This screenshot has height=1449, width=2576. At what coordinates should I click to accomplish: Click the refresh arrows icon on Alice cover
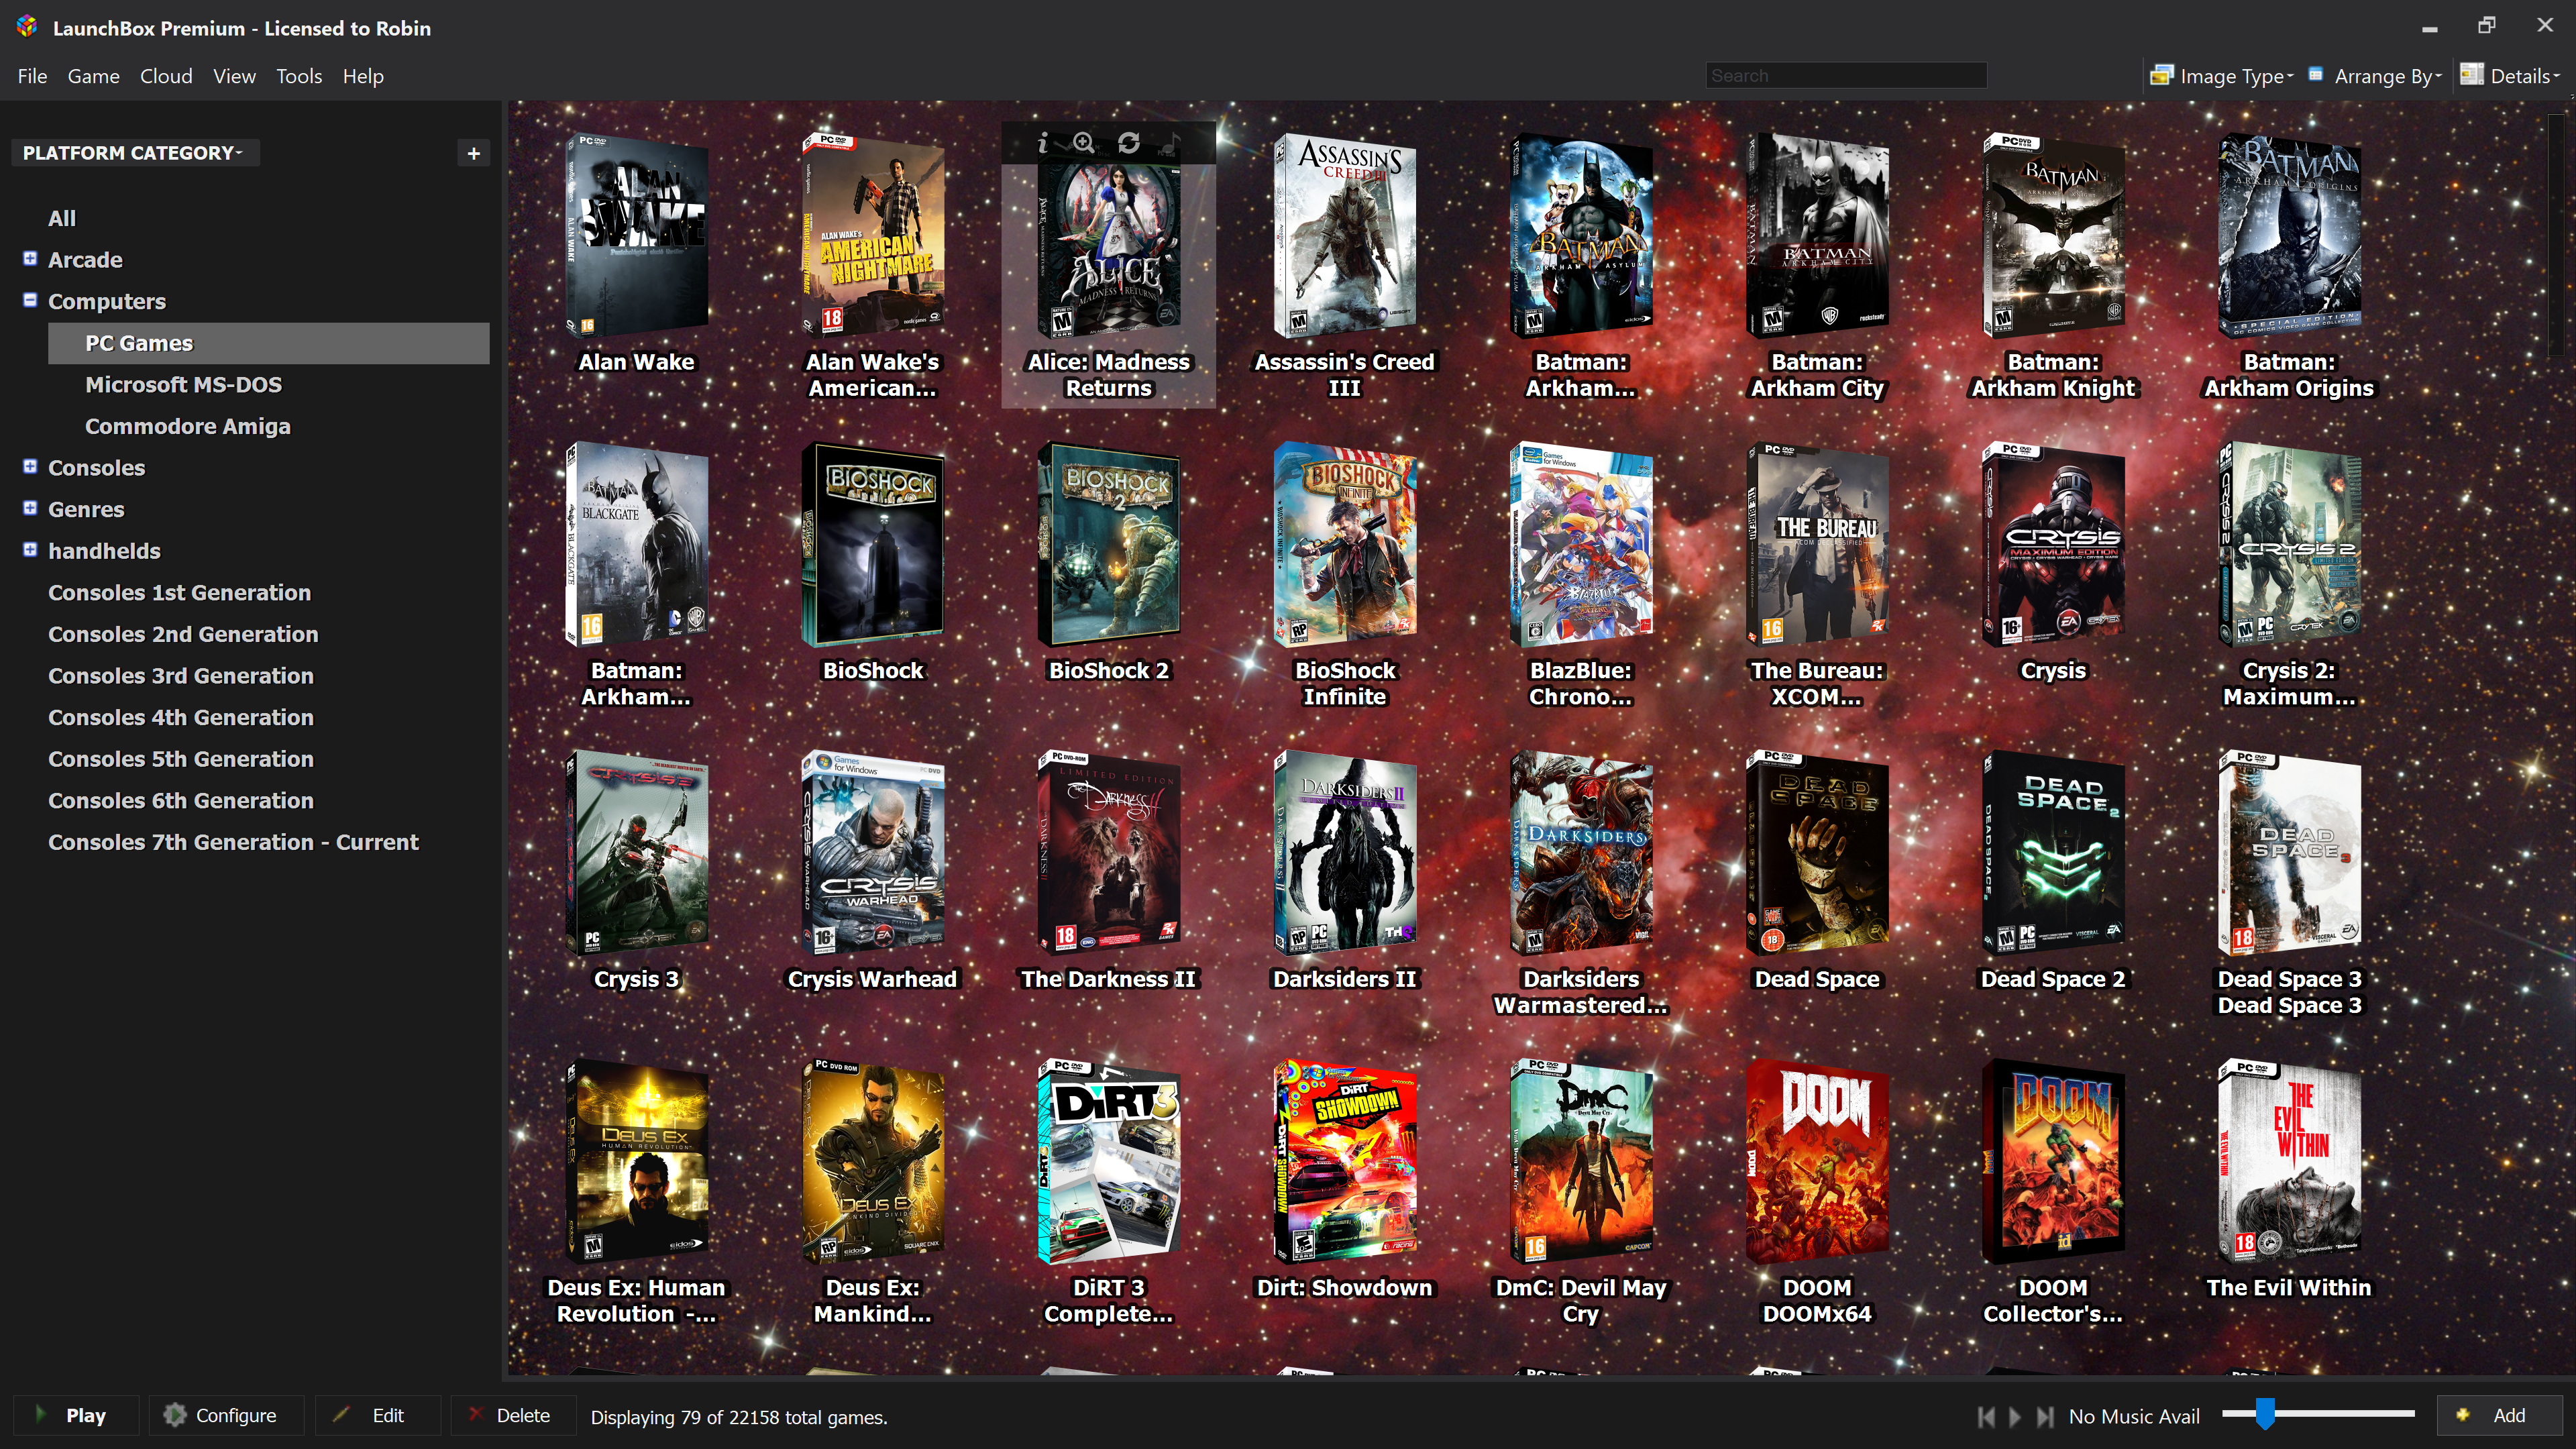point(1129,143)
